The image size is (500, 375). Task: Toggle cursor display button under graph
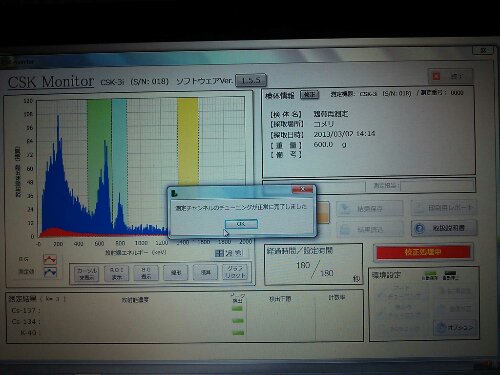click(x=87, y=273)
